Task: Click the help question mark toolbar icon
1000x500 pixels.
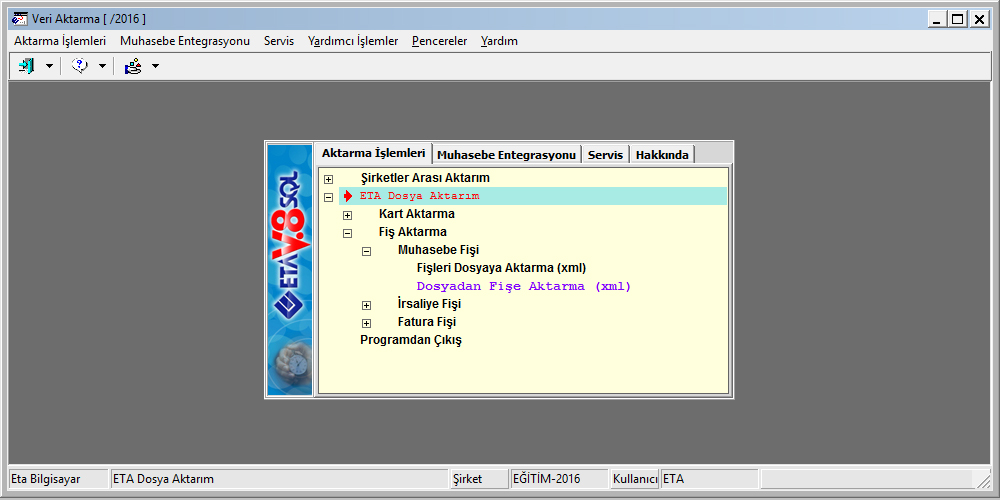Action: (80, 66)
